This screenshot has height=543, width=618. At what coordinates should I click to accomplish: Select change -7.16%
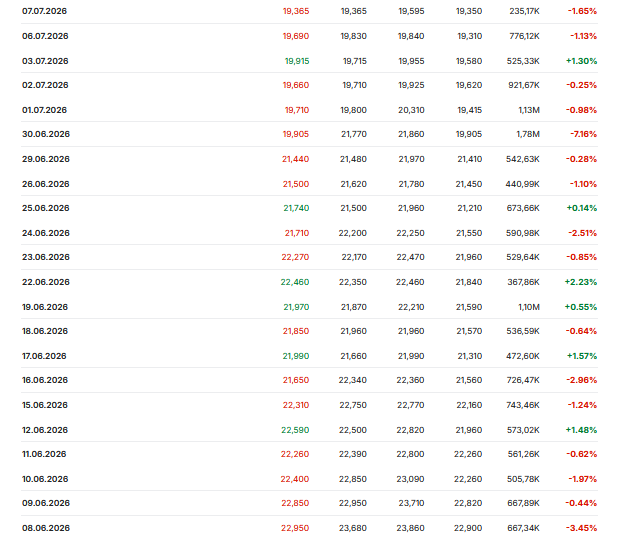583,134
